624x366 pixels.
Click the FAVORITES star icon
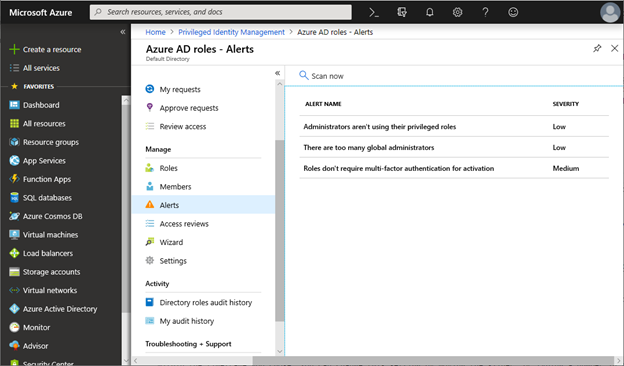tap(14, 86)
